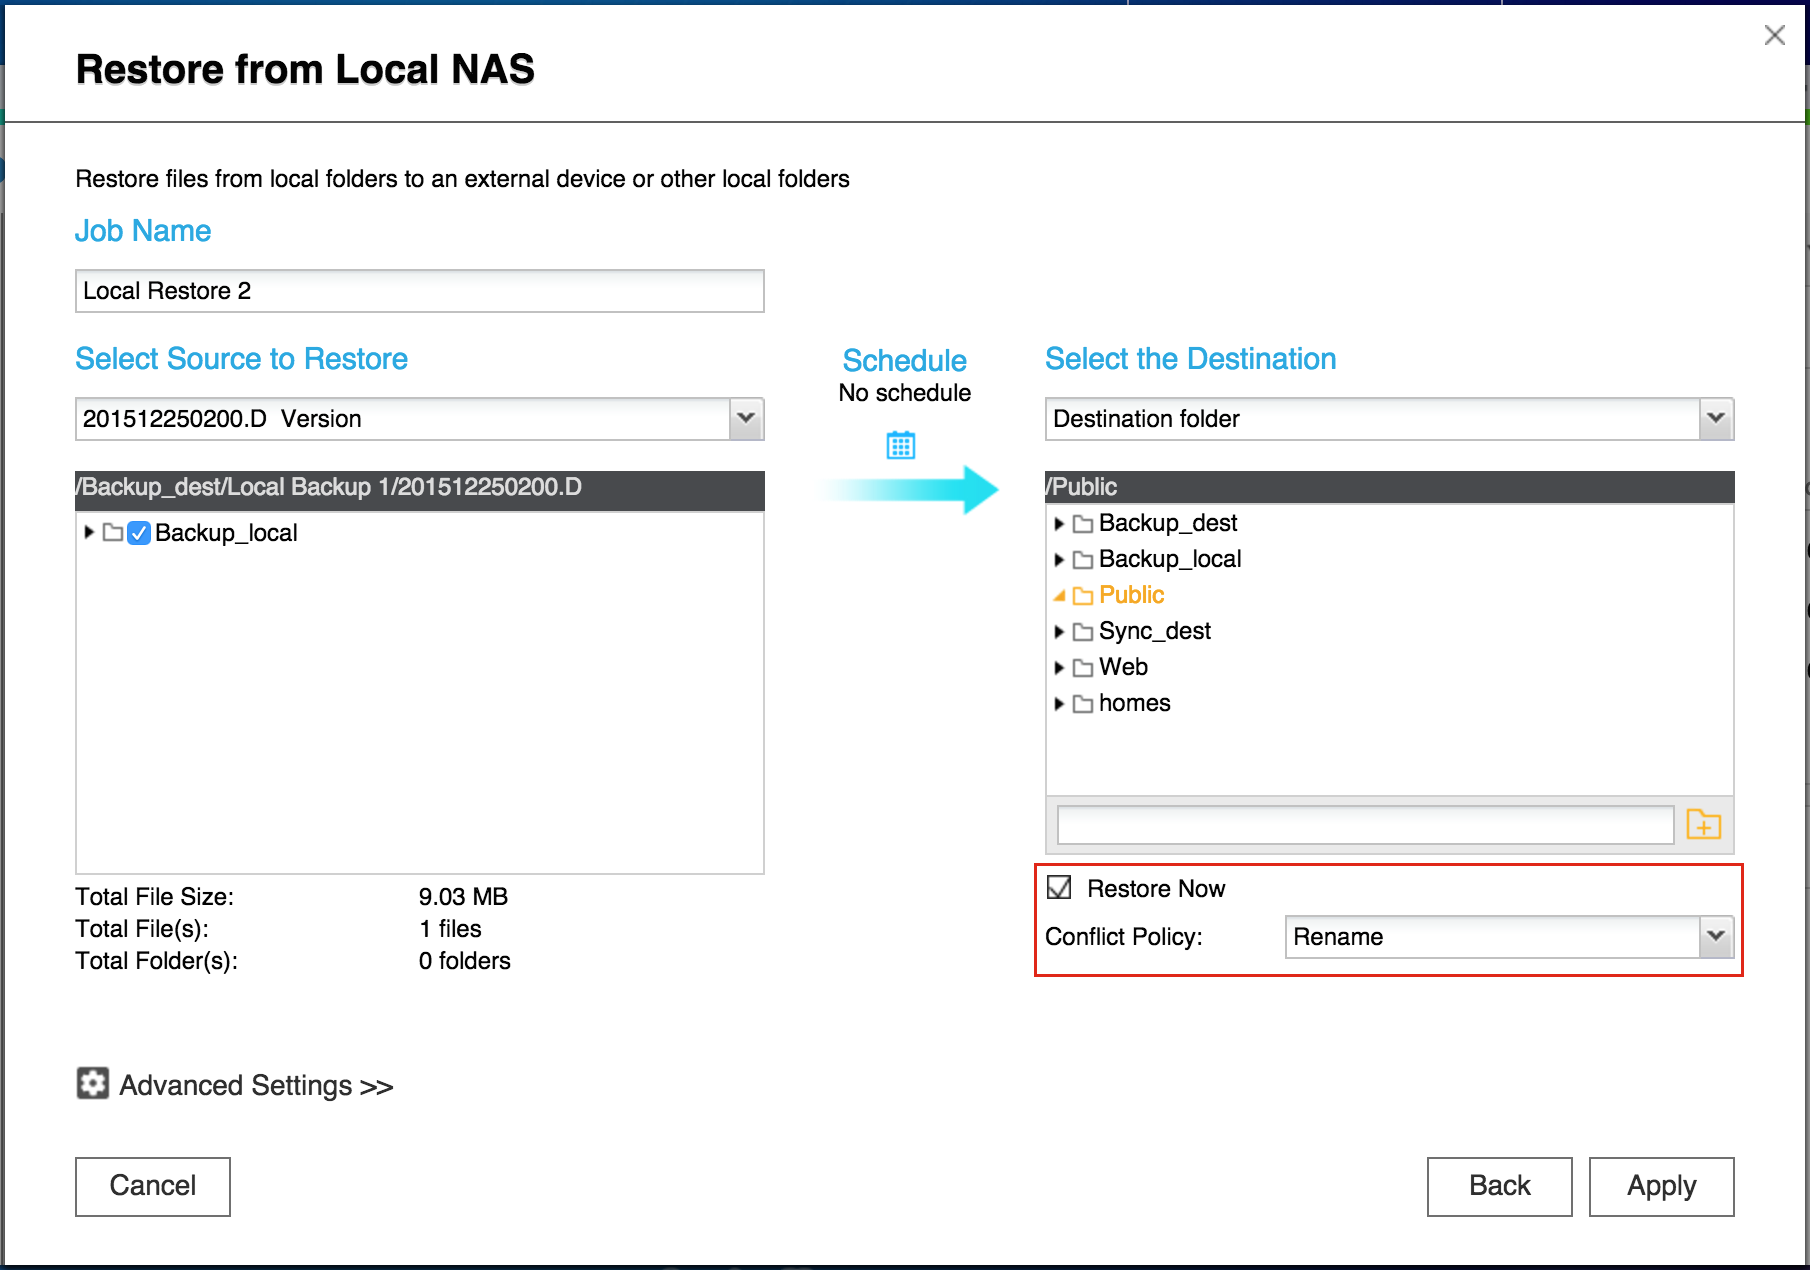Toggle the Restore Now checkbox
Image resolution: width=1810 pixels, height=1270 pixels.
tap(1059, 888)
